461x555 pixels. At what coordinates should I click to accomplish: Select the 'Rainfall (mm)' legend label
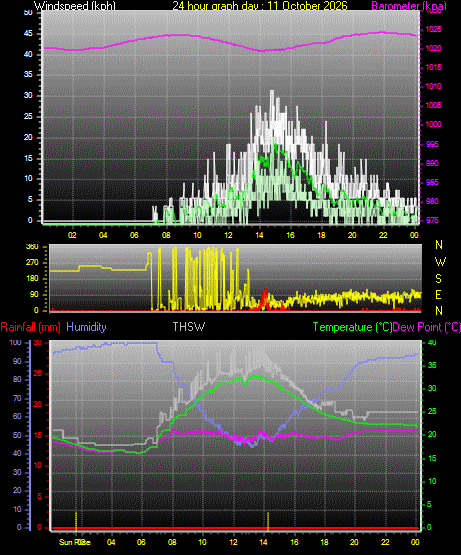click(30, 327)
